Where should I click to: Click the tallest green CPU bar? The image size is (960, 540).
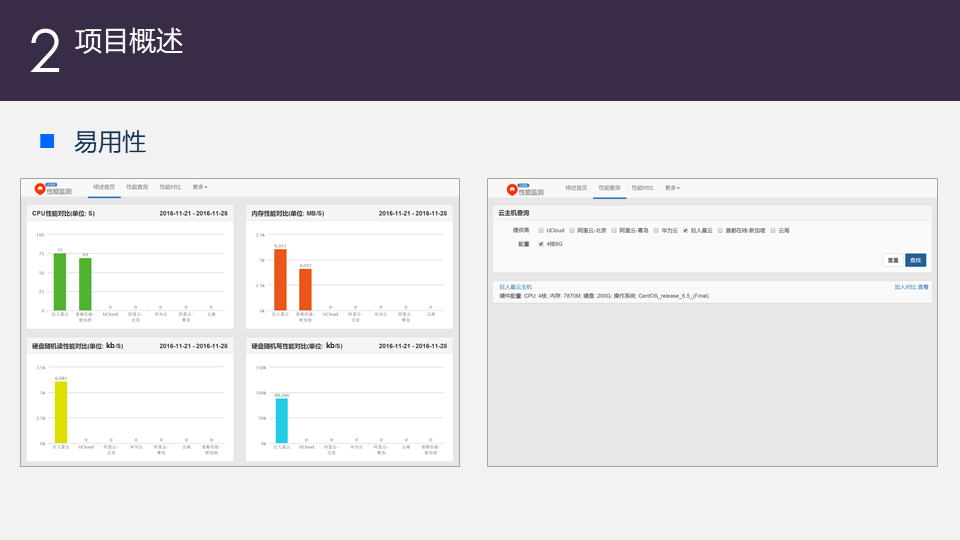[60, 282]
